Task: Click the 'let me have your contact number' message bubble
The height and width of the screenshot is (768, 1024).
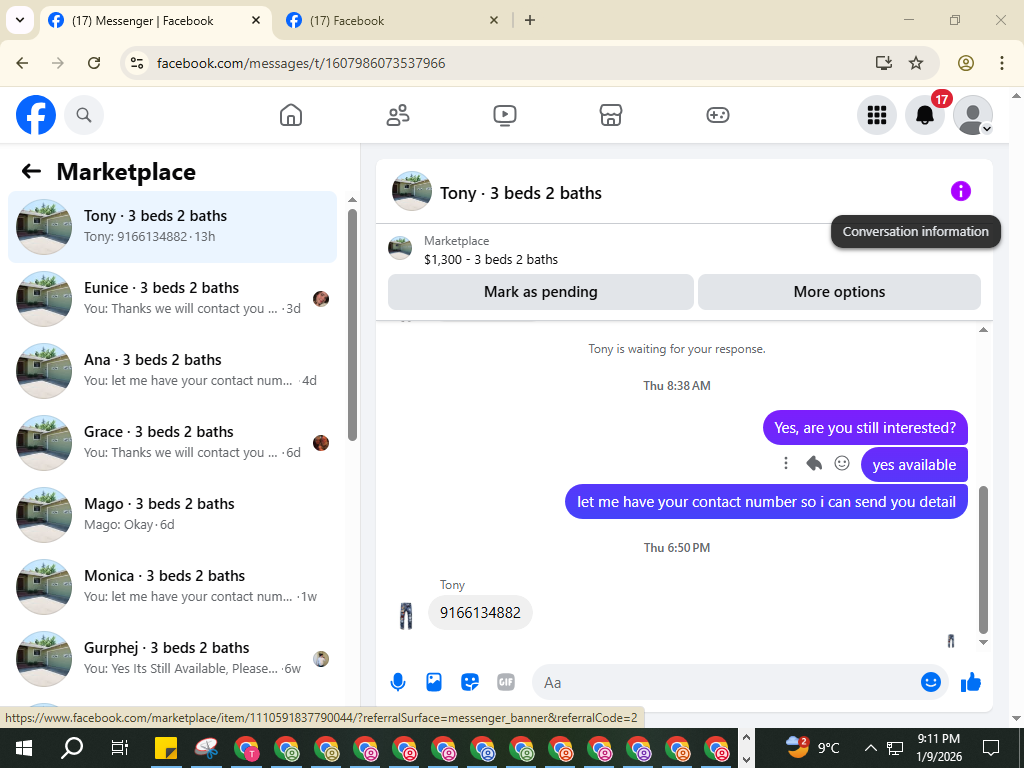Action: 766,502
